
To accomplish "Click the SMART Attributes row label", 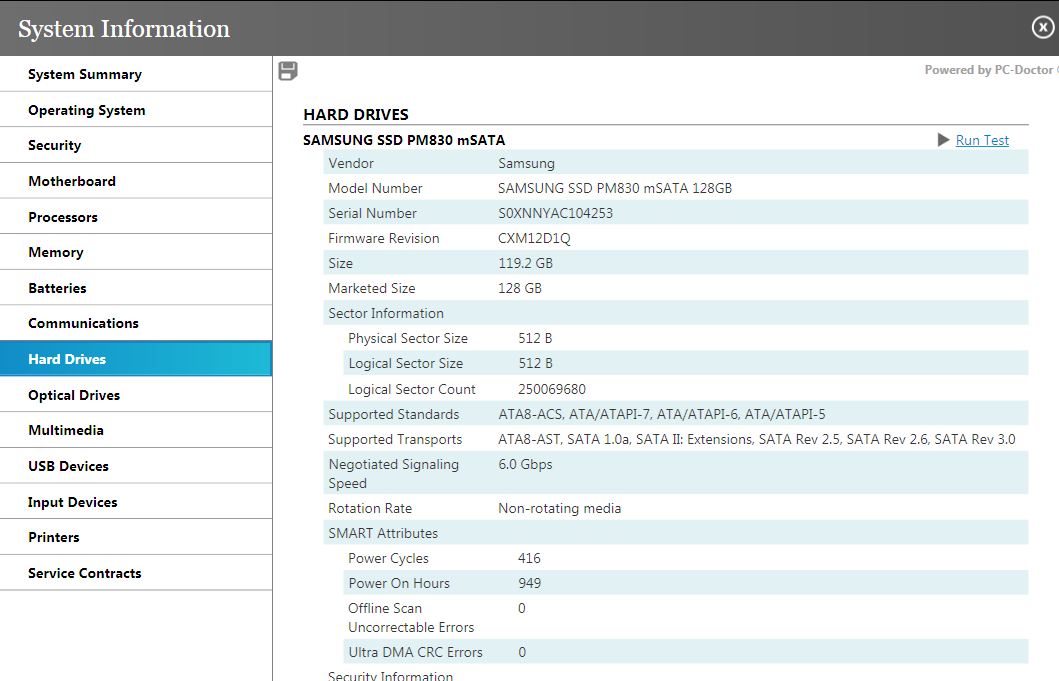I will click(x=383, y=533).
